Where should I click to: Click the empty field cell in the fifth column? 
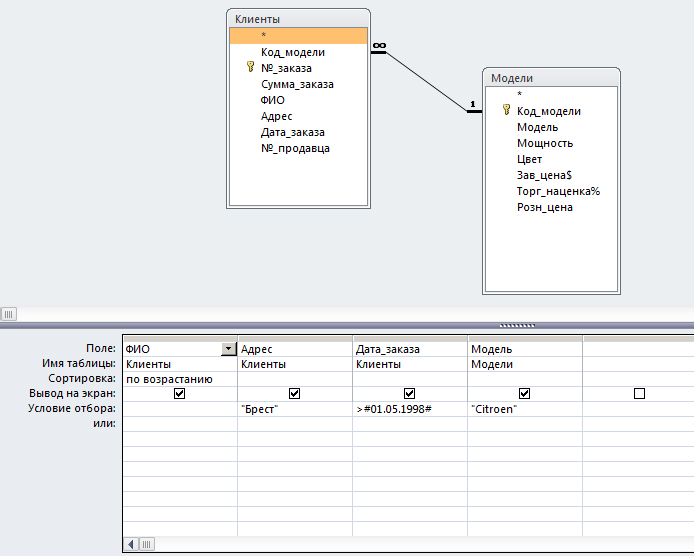[x=638, y=349]
